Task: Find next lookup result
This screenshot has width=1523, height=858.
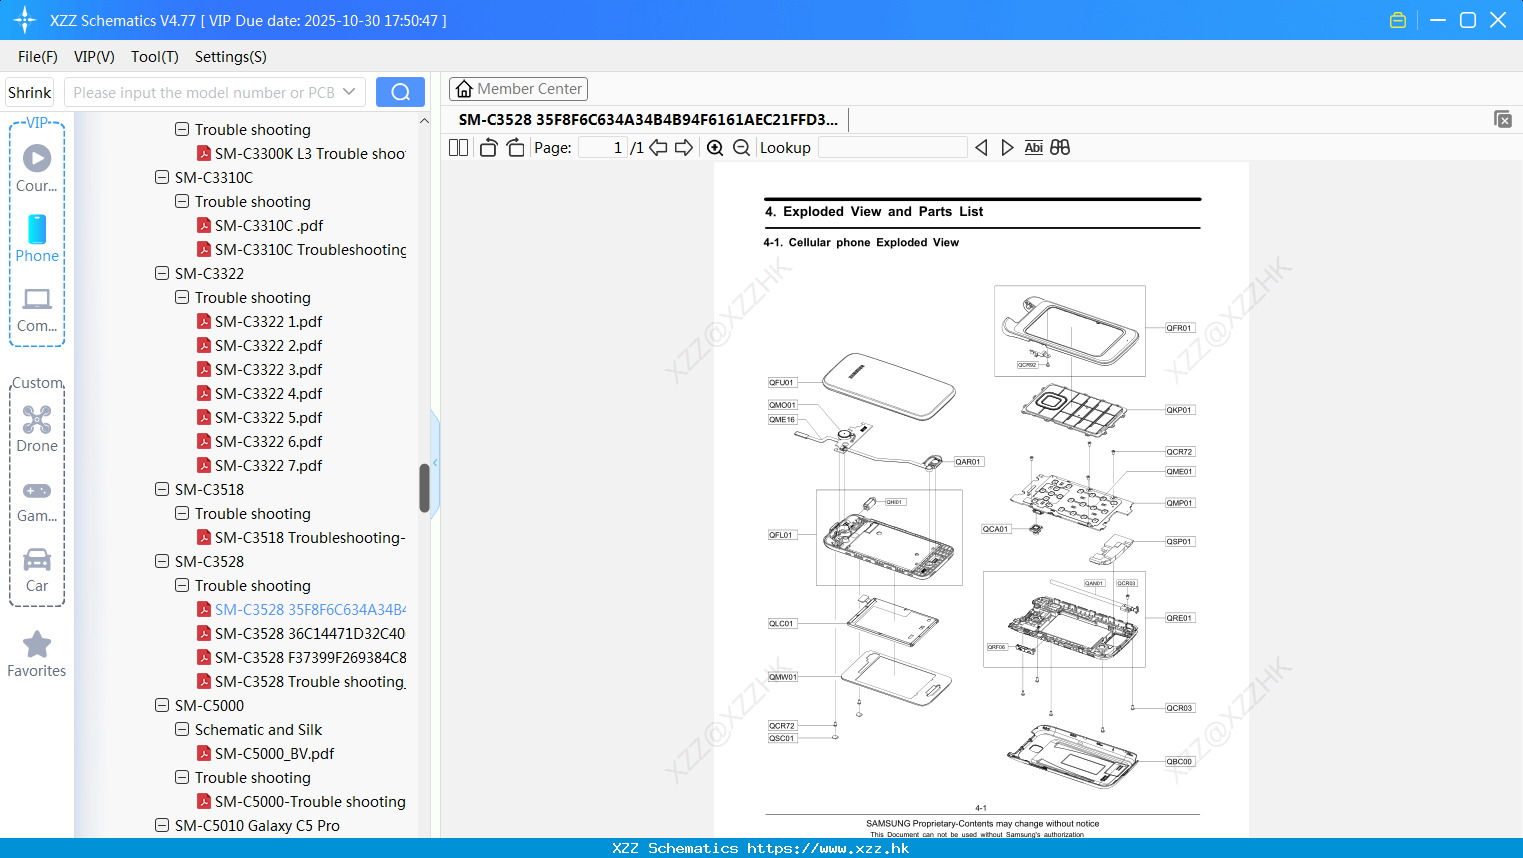Action: point(1007,148)
